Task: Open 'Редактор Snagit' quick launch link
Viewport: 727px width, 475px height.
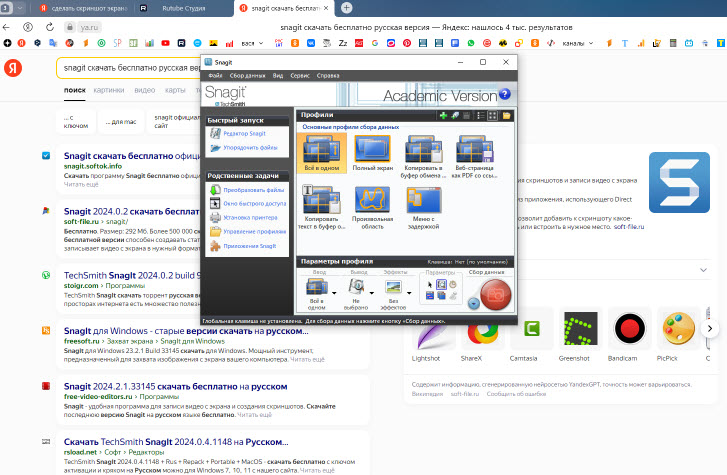Action: point(244,134)
